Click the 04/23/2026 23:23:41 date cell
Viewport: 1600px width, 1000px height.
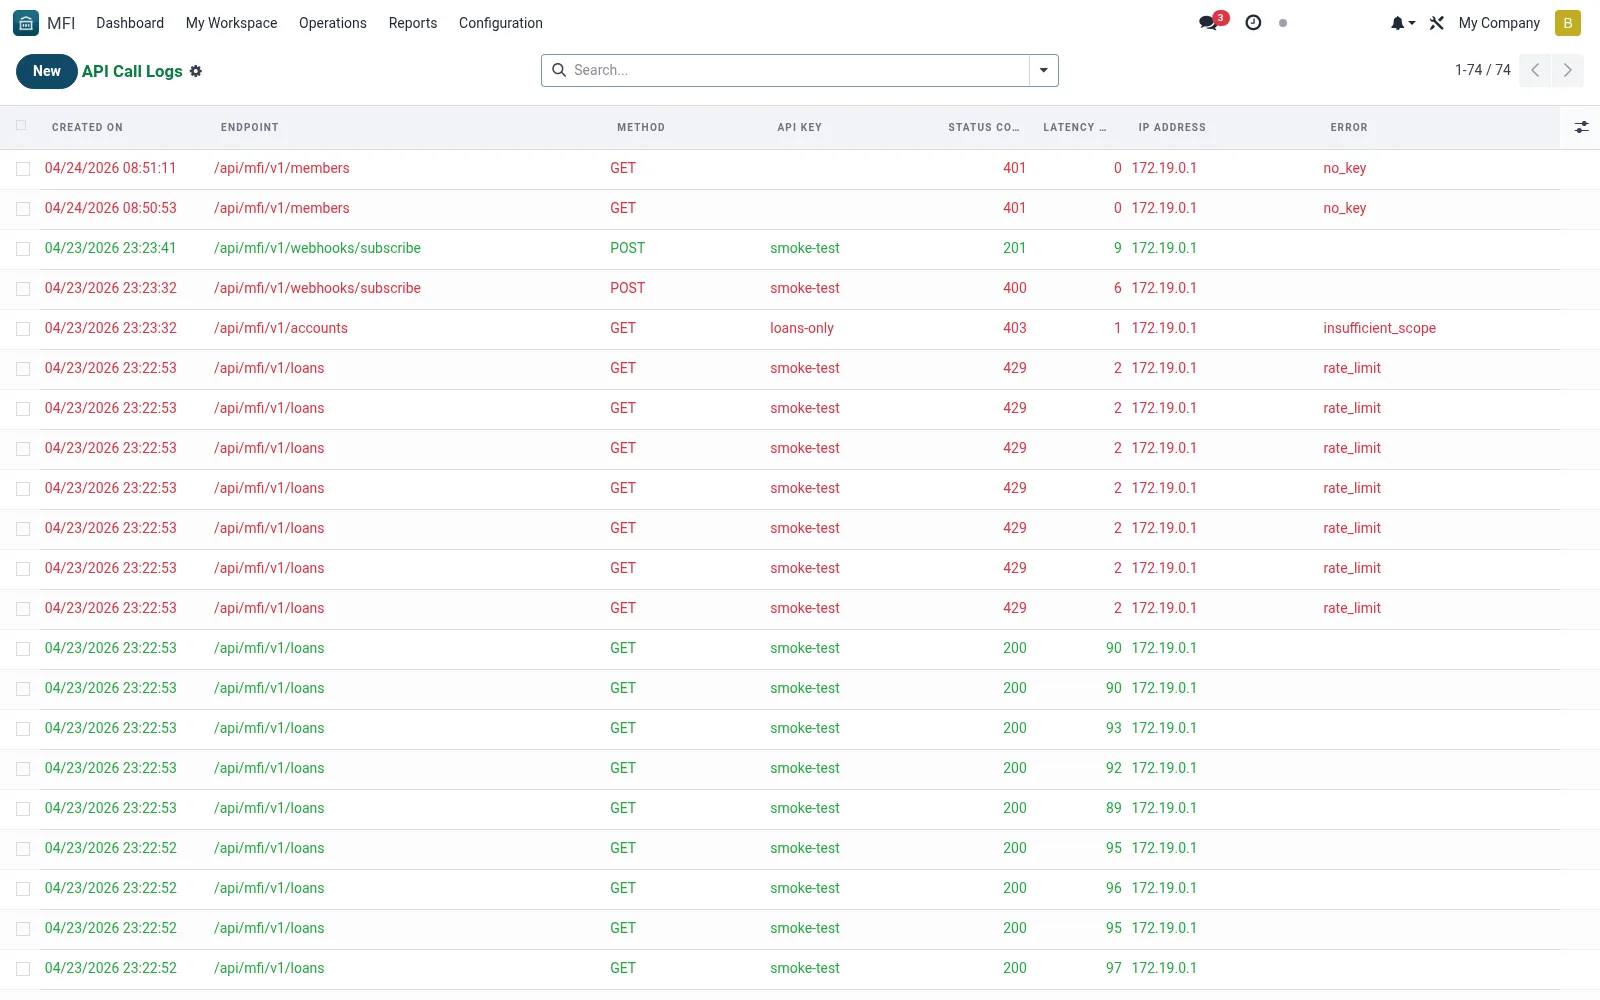point(110,248)
